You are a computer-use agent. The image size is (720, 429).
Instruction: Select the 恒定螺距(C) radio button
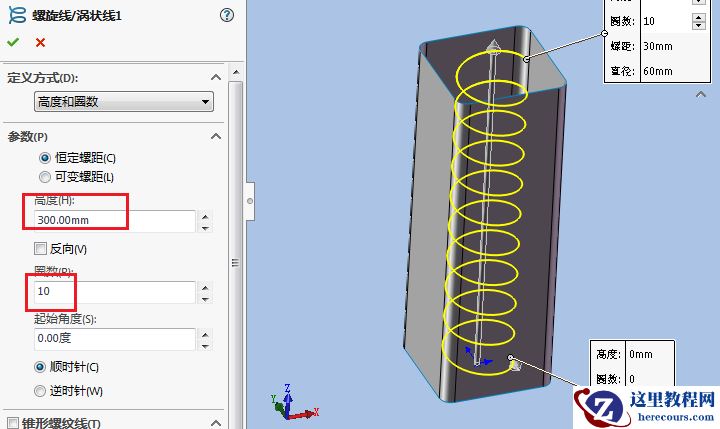click(45, 158)
